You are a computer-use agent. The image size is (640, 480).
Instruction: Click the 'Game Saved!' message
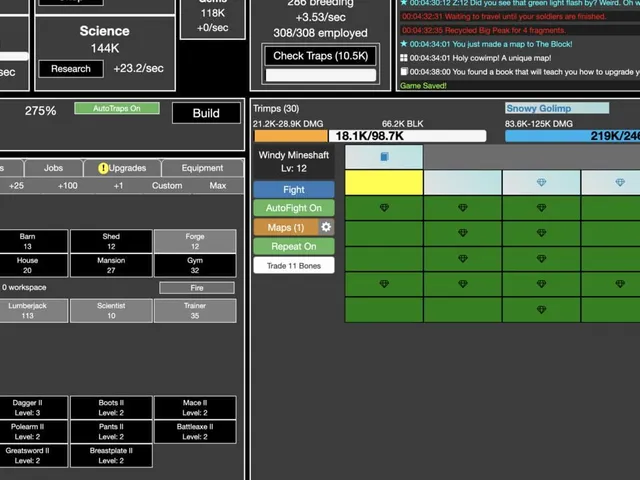point(423,86)
